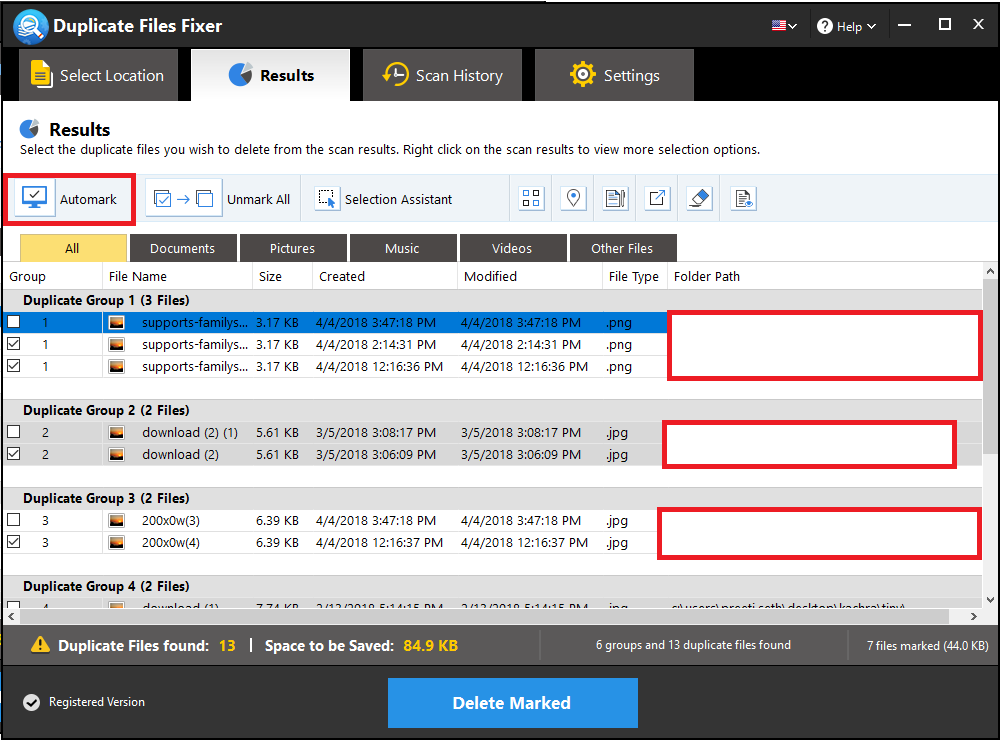
Task: Click image icon of the download (2) row
Action: pyautogui.click(x=116, y=455)
